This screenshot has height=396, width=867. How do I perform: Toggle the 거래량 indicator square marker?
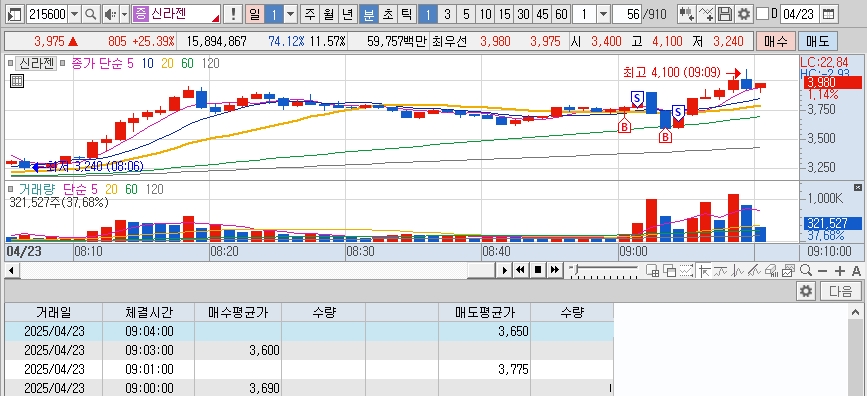11,189
